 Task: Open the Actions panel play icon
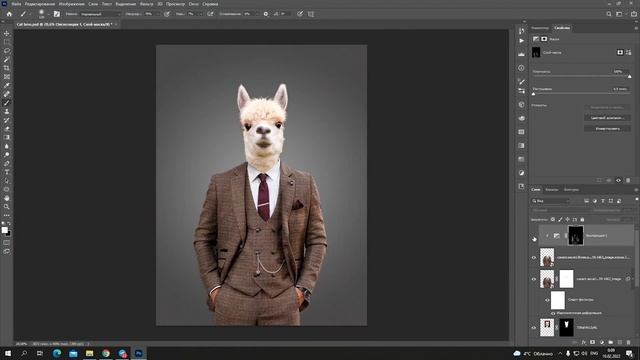tap(521, 41)
